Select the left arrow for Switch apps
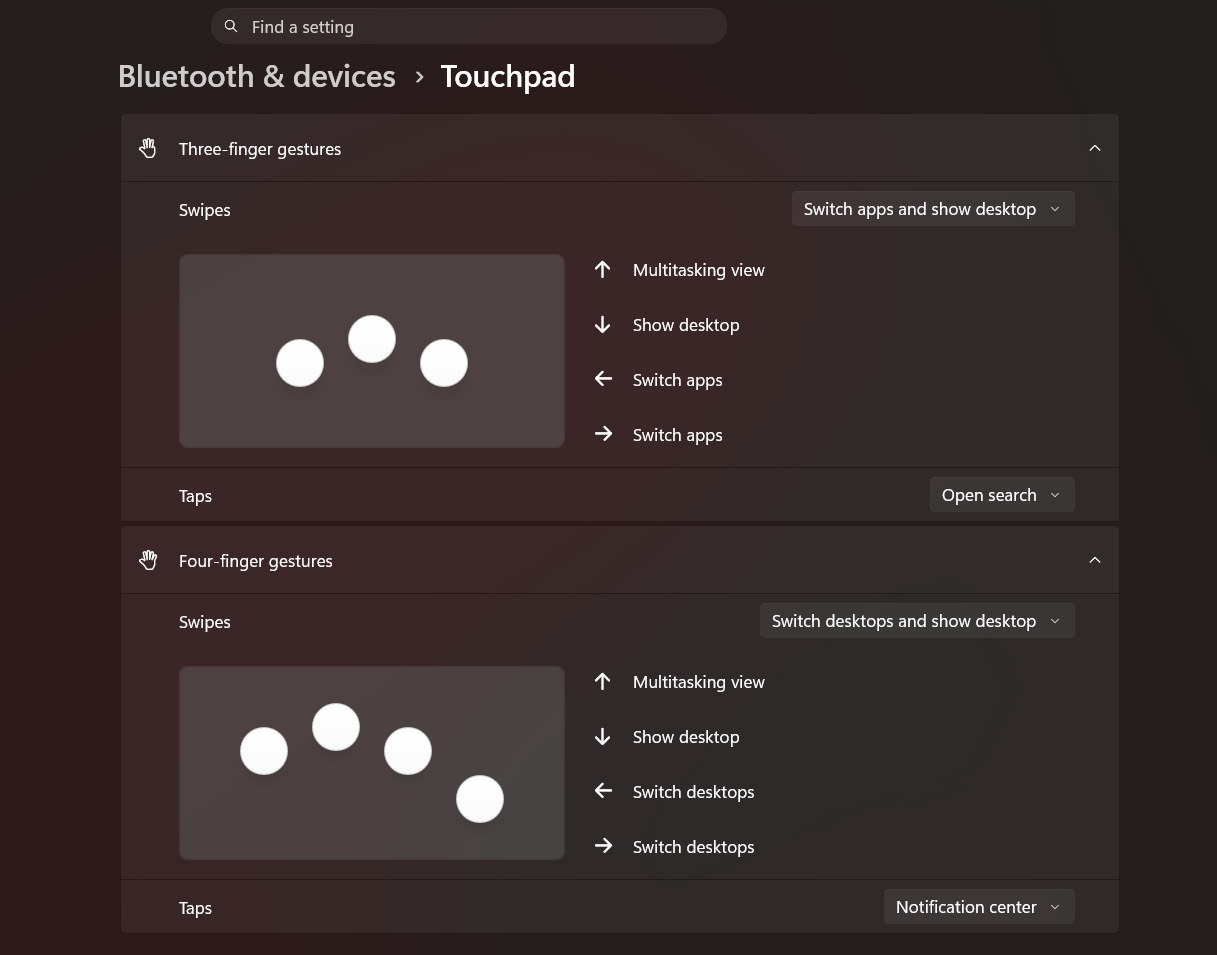The height and width of the screenshot is (955, 1217). coord(603,379)
